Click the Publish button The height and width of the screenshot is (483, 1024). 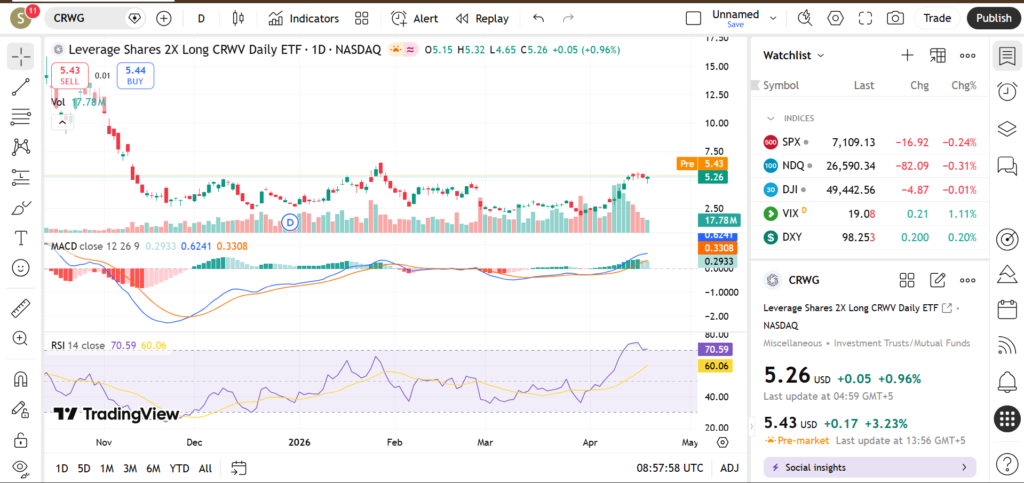[x=993, y=18]
